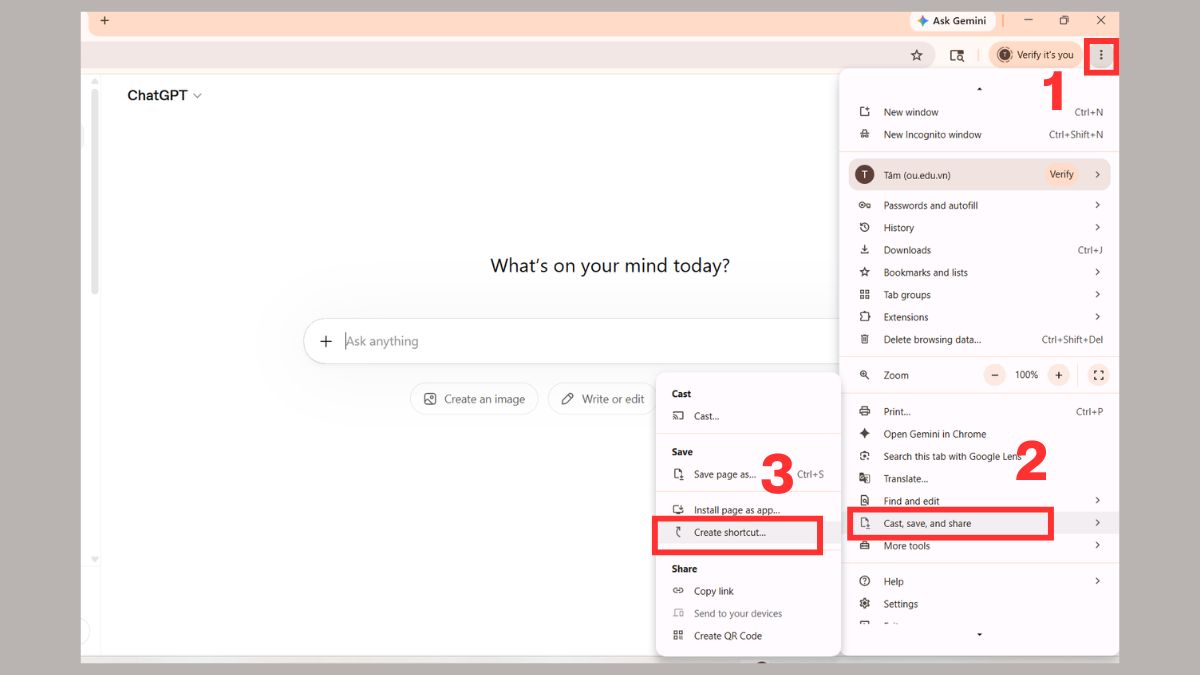Select Create QR Code option
1200x675 pixels.
(x=748, y=635)
